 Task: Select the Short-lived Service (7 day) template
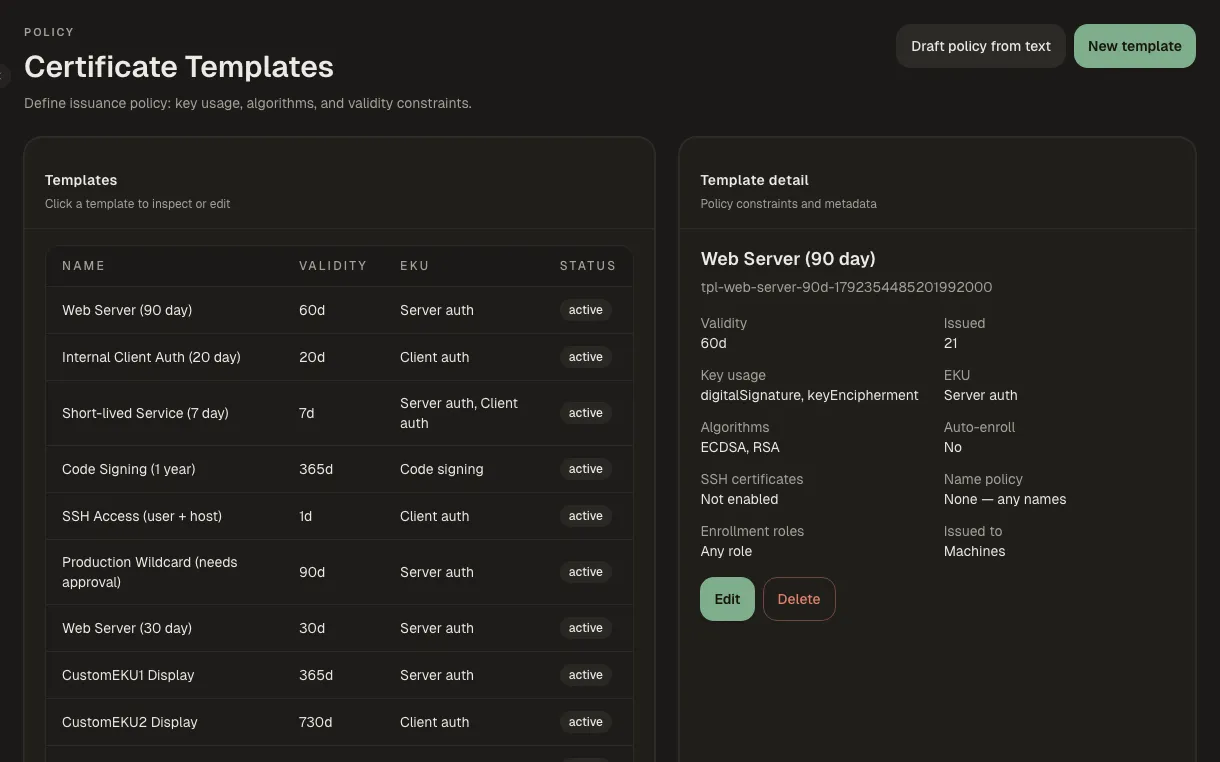pos(339,413)
